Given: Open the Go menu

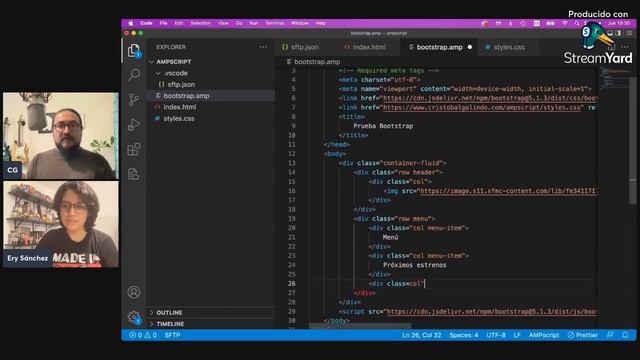Looking at the screenshot, I should click(239, 23).
